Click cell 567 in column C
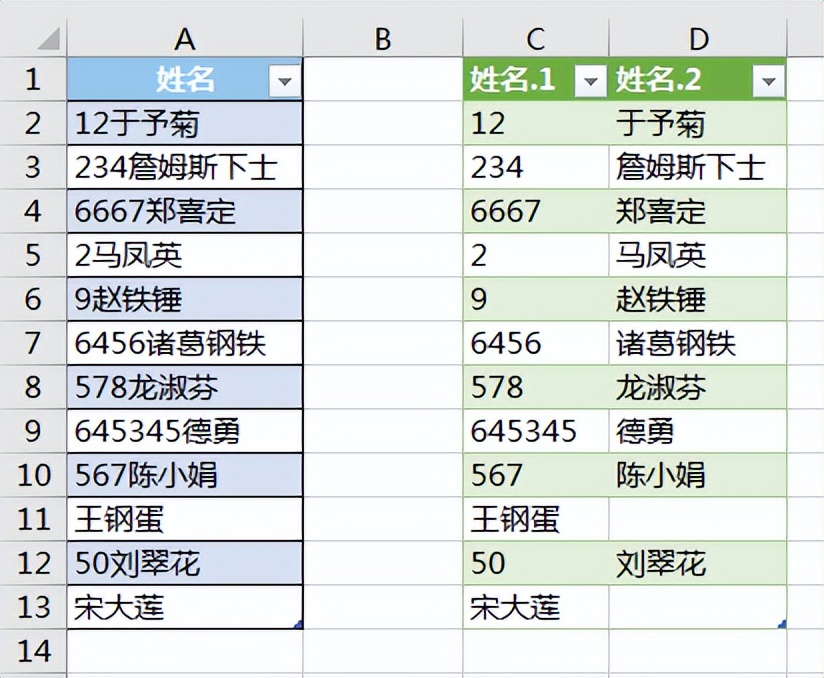 coord(535,475)
